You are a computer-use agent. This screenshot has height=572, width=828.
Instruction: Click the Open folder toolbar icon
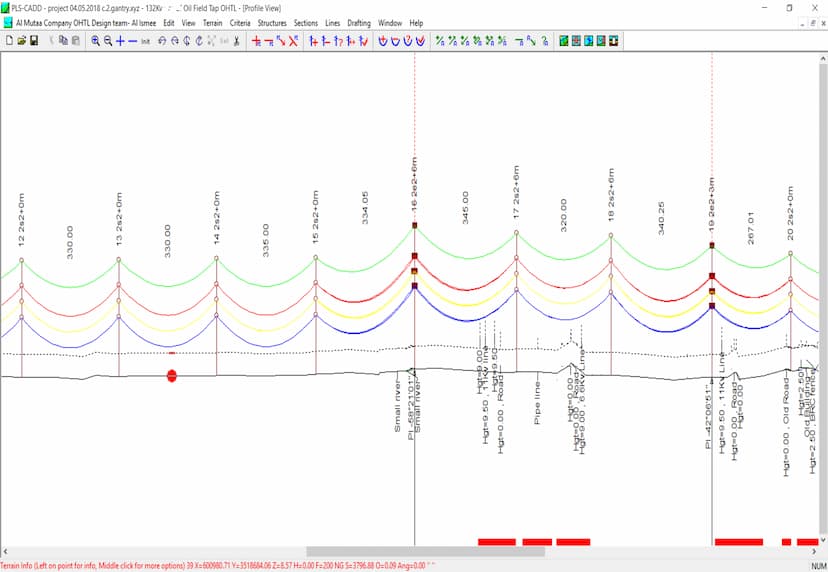(x=22, y=41)
